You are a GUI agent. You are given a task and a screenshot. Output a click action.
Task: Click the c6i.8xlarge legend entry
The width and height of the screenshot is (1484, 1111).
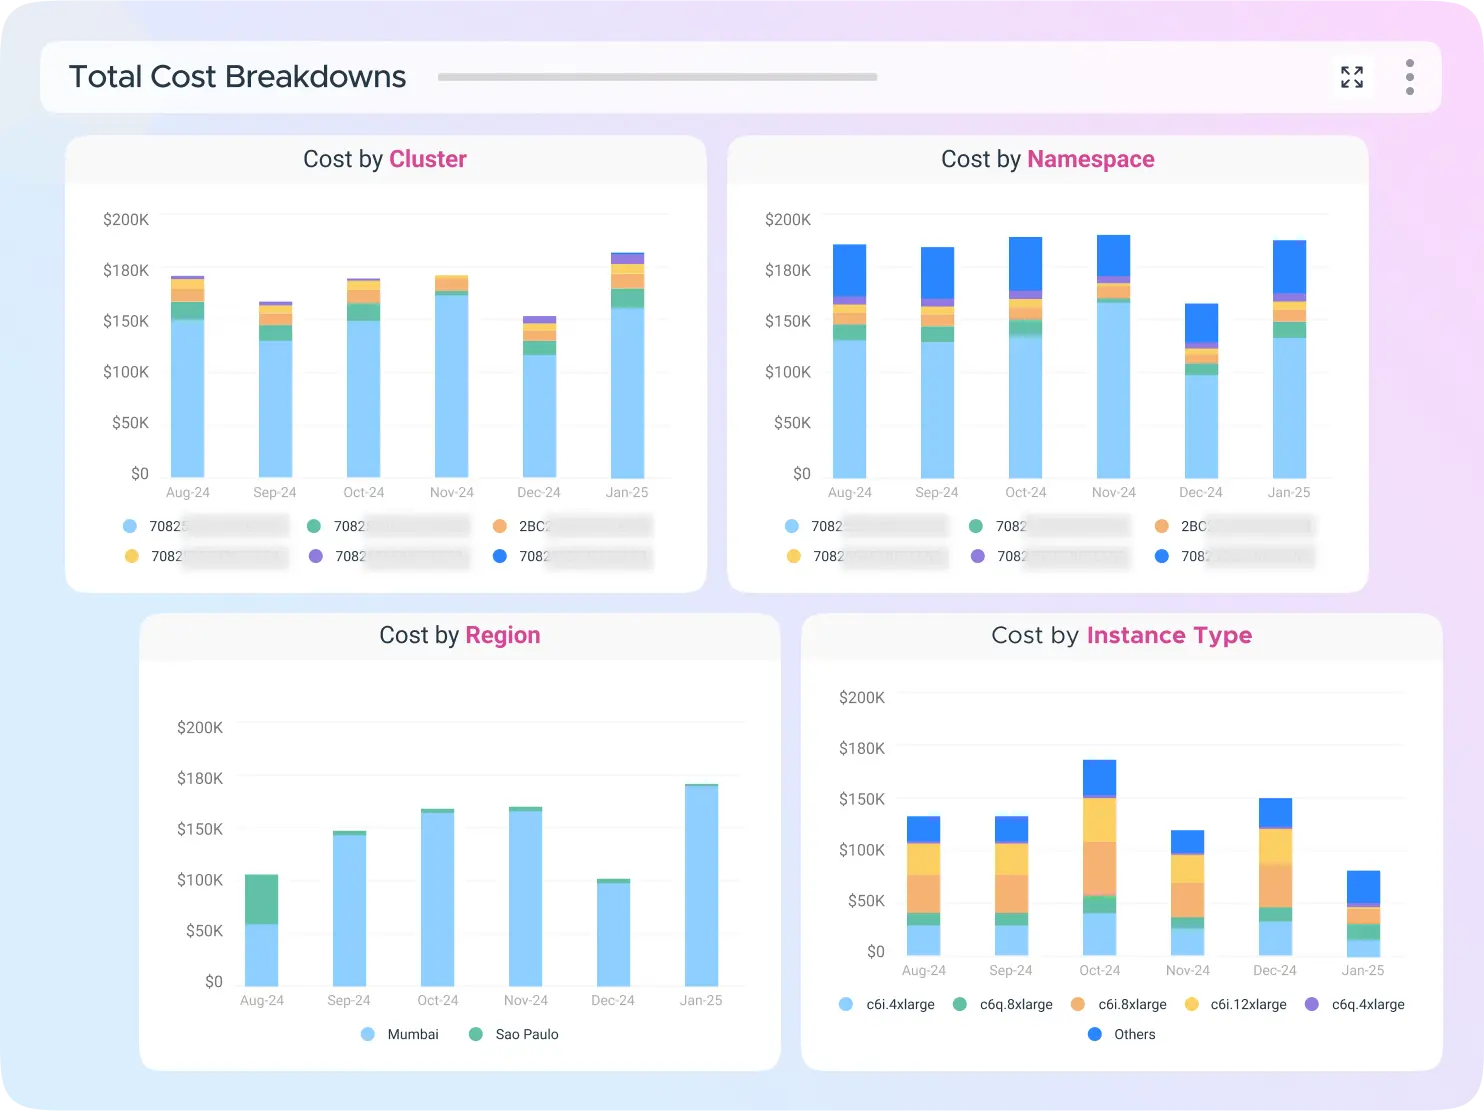(x=1120, y=1004)
